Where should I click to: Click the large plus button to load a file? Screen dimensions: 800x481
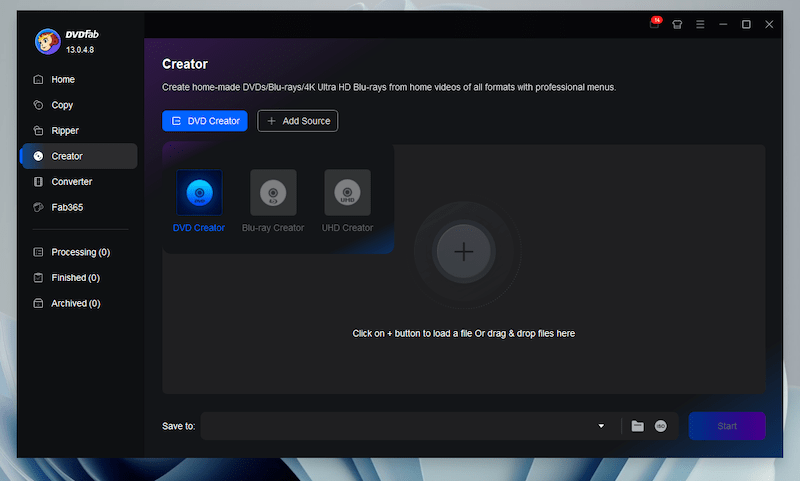coord(464,252)
